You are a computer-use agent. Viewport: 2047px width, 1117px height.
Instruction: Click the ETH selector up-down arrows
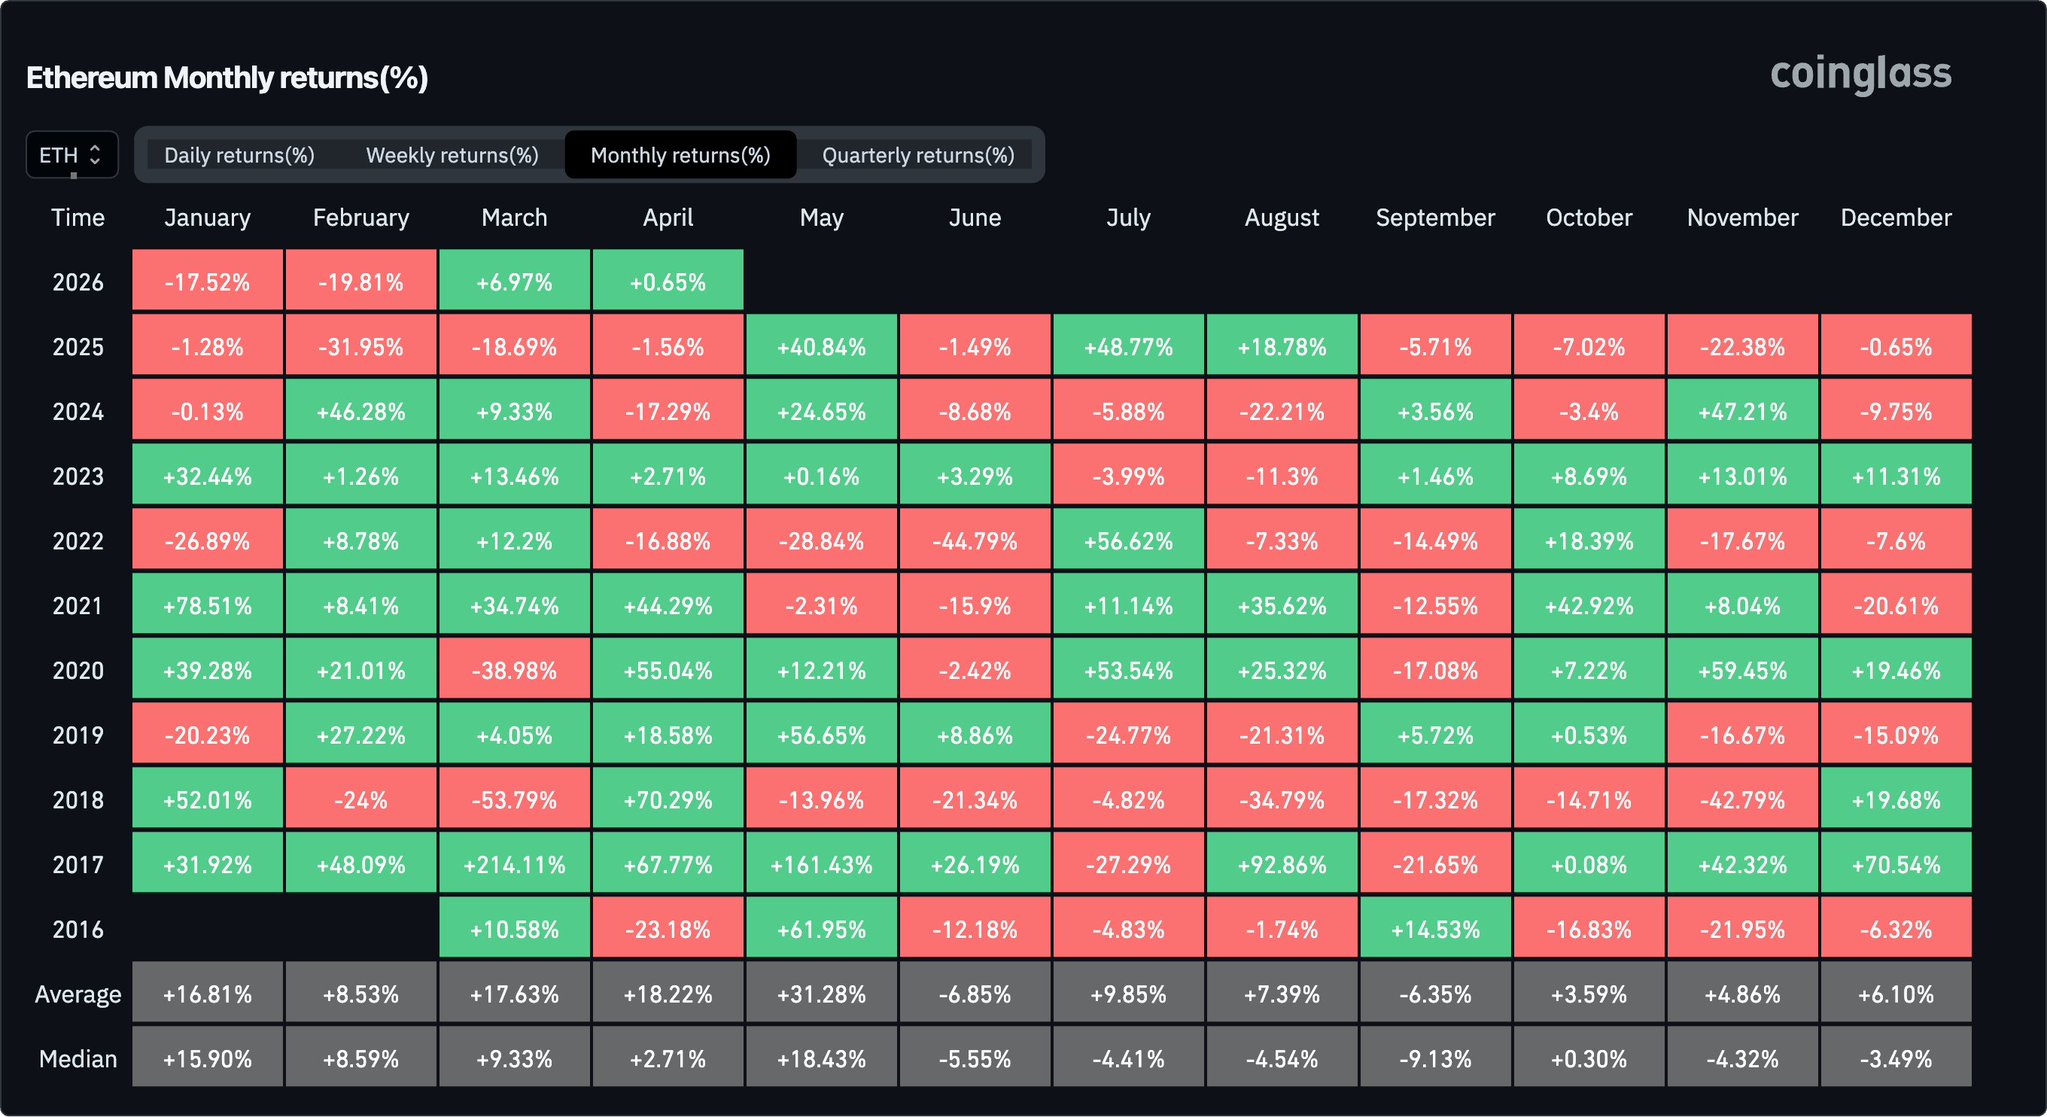(x=95, y=155)
